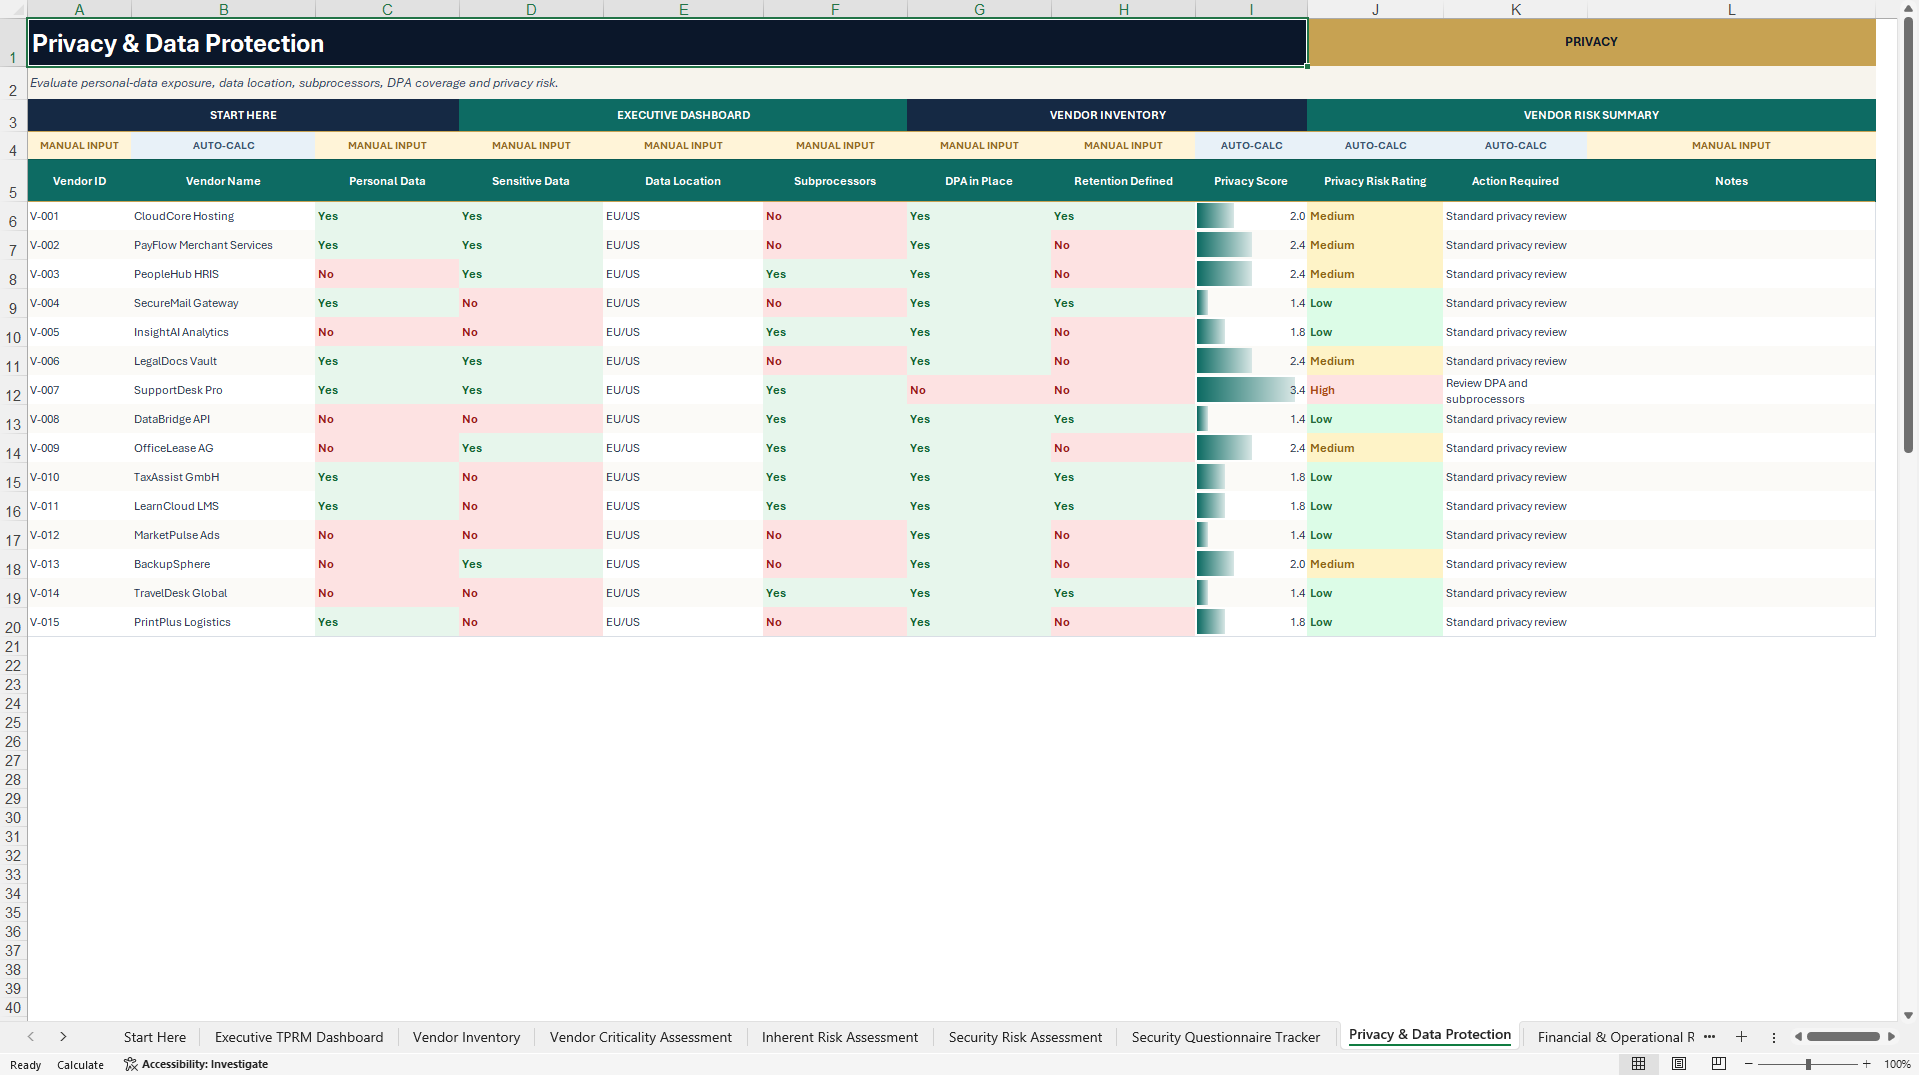Adjust the zoom slider handle
The width and height of the screenshot is (1919, 1075).
click(1808, 1064)
